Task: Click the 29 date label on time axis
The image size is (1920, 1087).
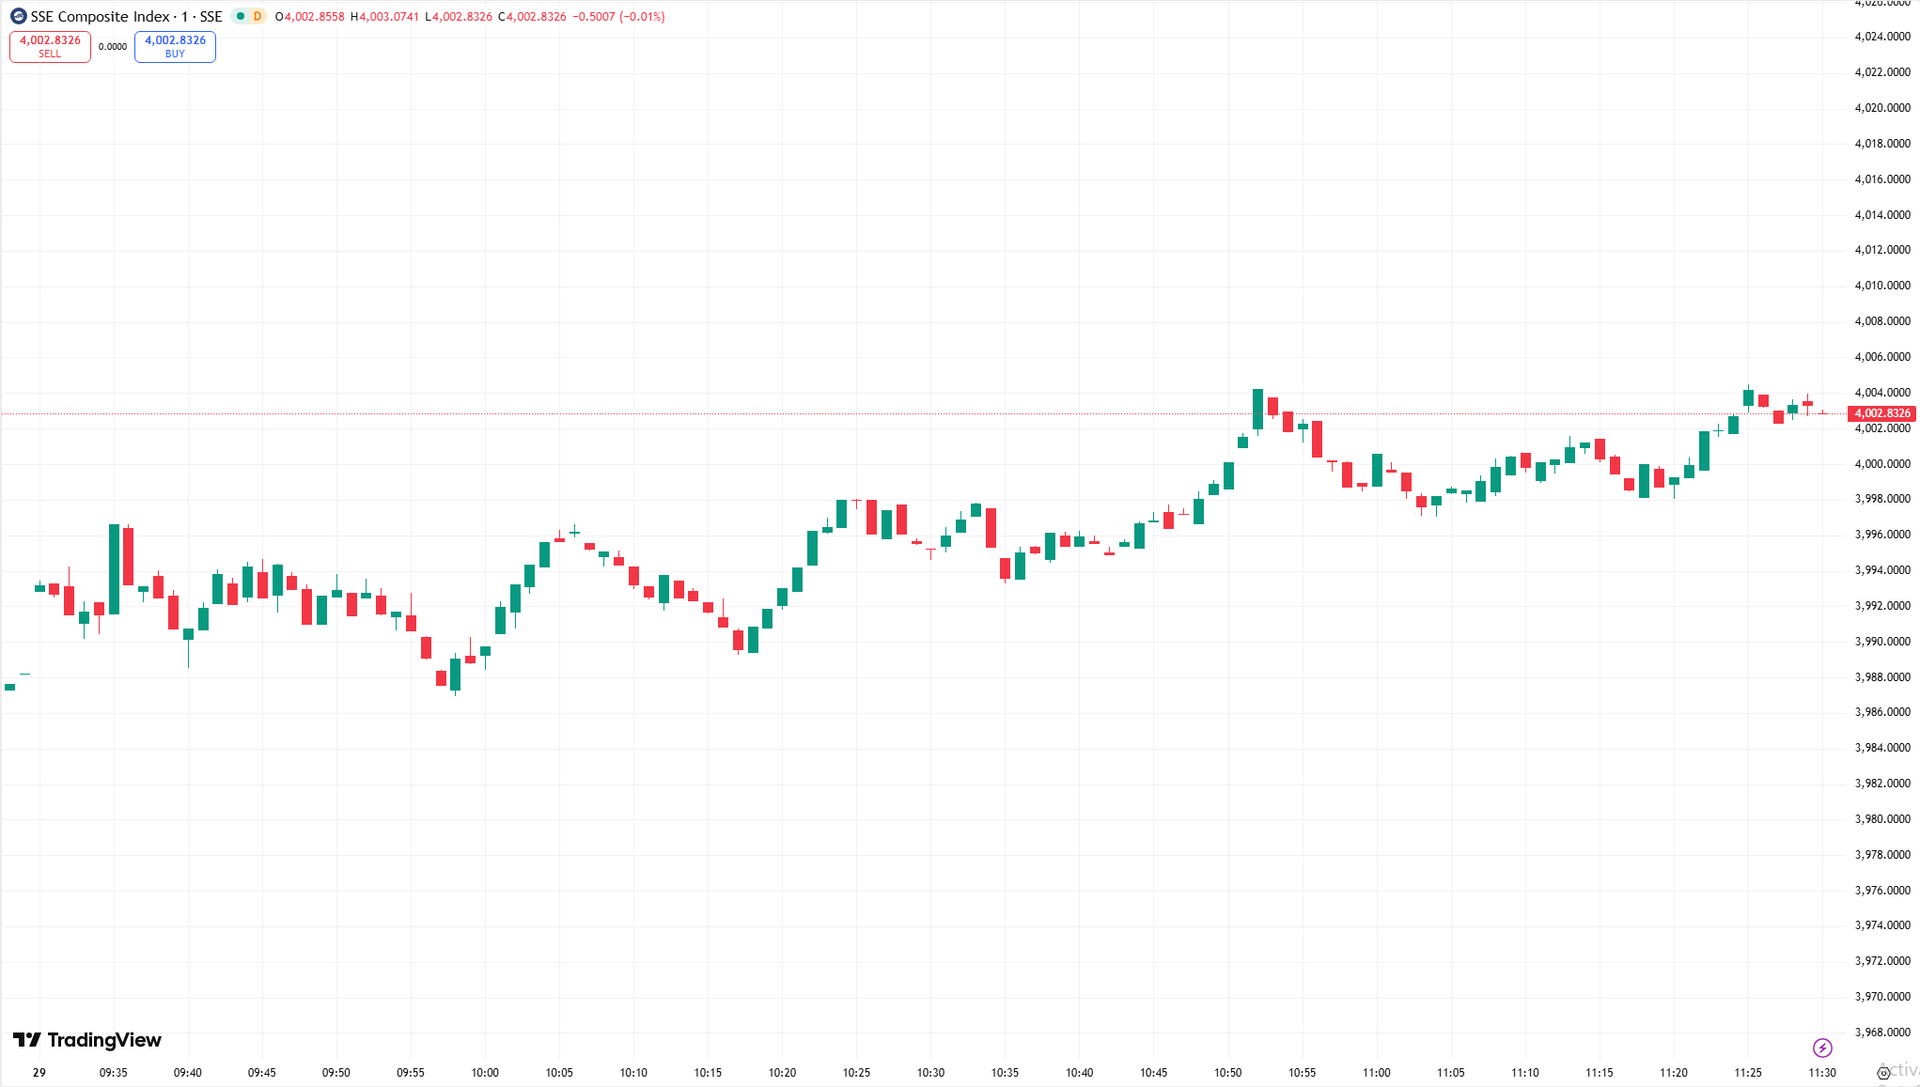Action: tap(39, 1073)
